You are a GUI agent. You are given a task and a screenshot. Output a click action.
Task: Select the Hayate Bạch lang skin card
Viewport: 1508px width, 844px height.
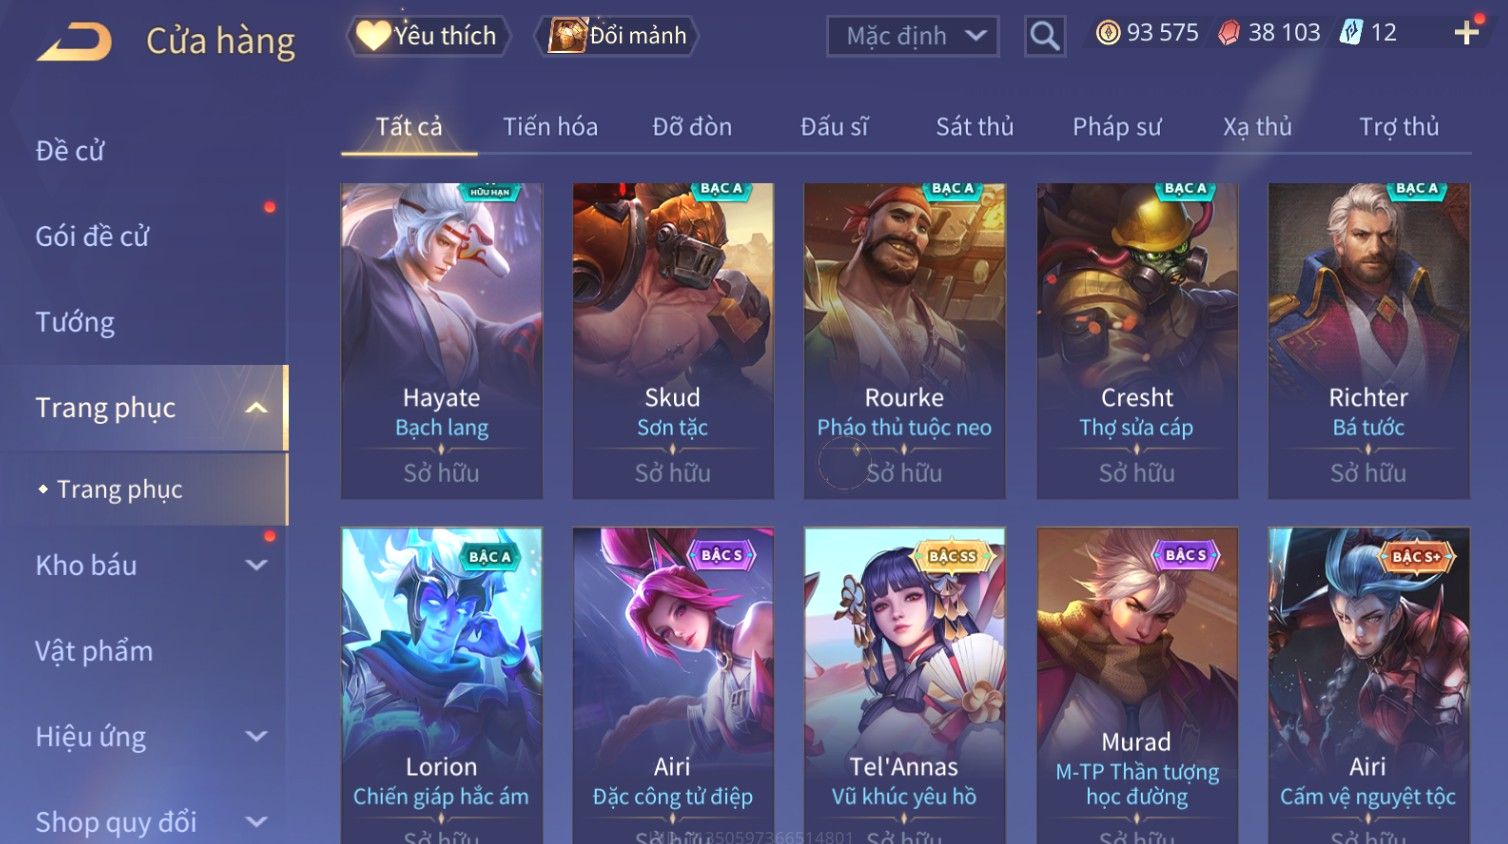(x=442, y=340)
